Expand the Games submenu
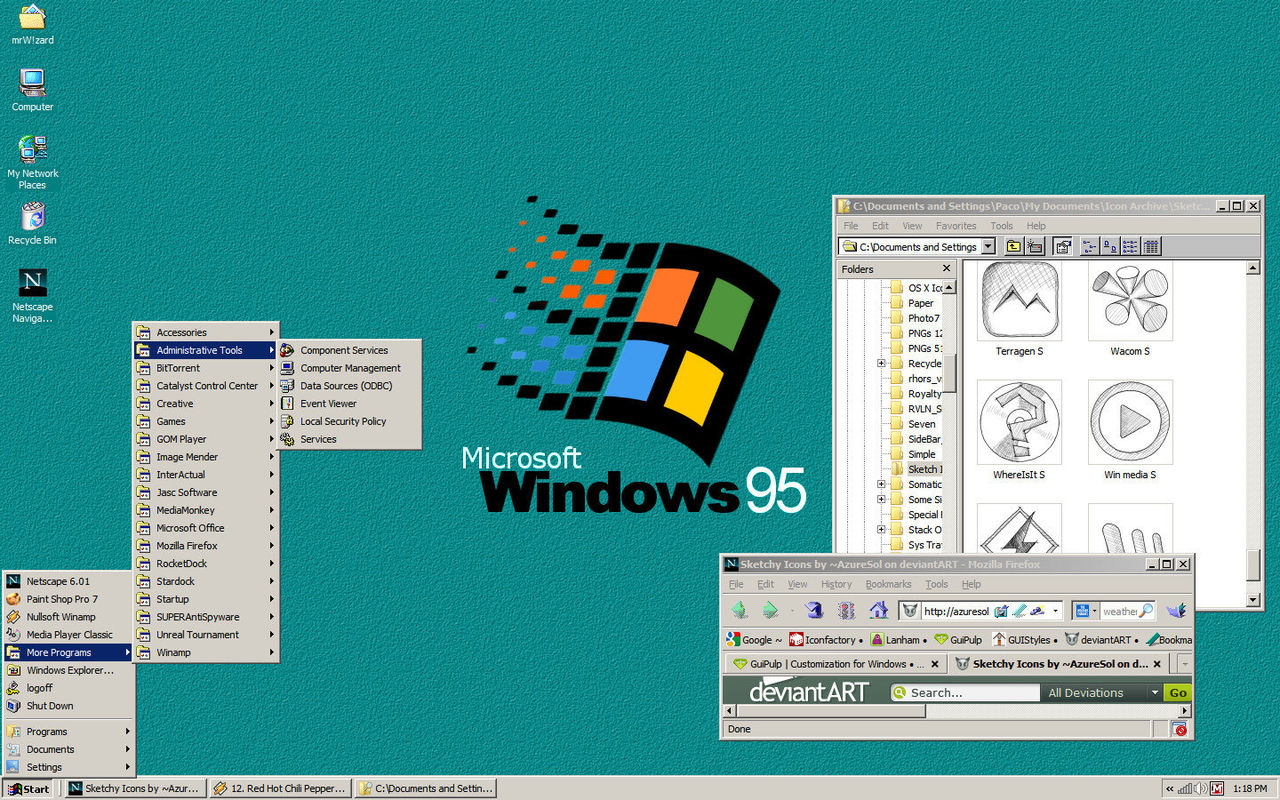Viewport: 1280px width, 800px height. 206,421
